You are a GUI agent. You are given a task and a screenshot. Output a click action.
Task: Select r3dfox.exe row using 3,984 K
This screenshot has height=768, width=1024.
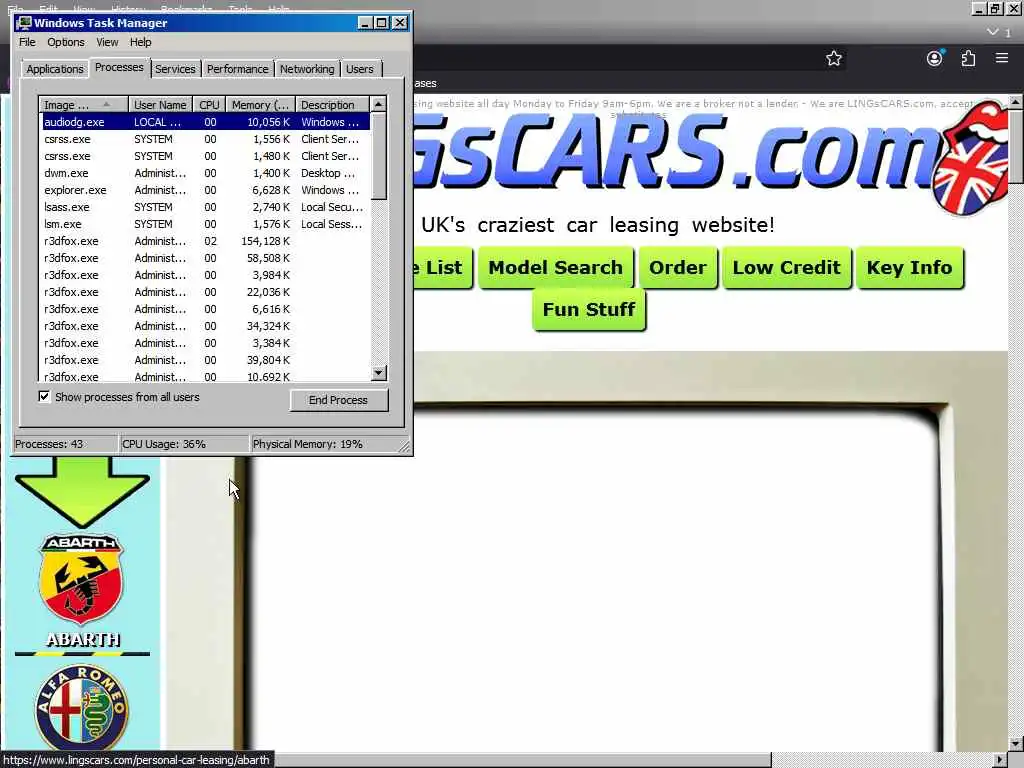pyautogui.click(x=204, y=275)
